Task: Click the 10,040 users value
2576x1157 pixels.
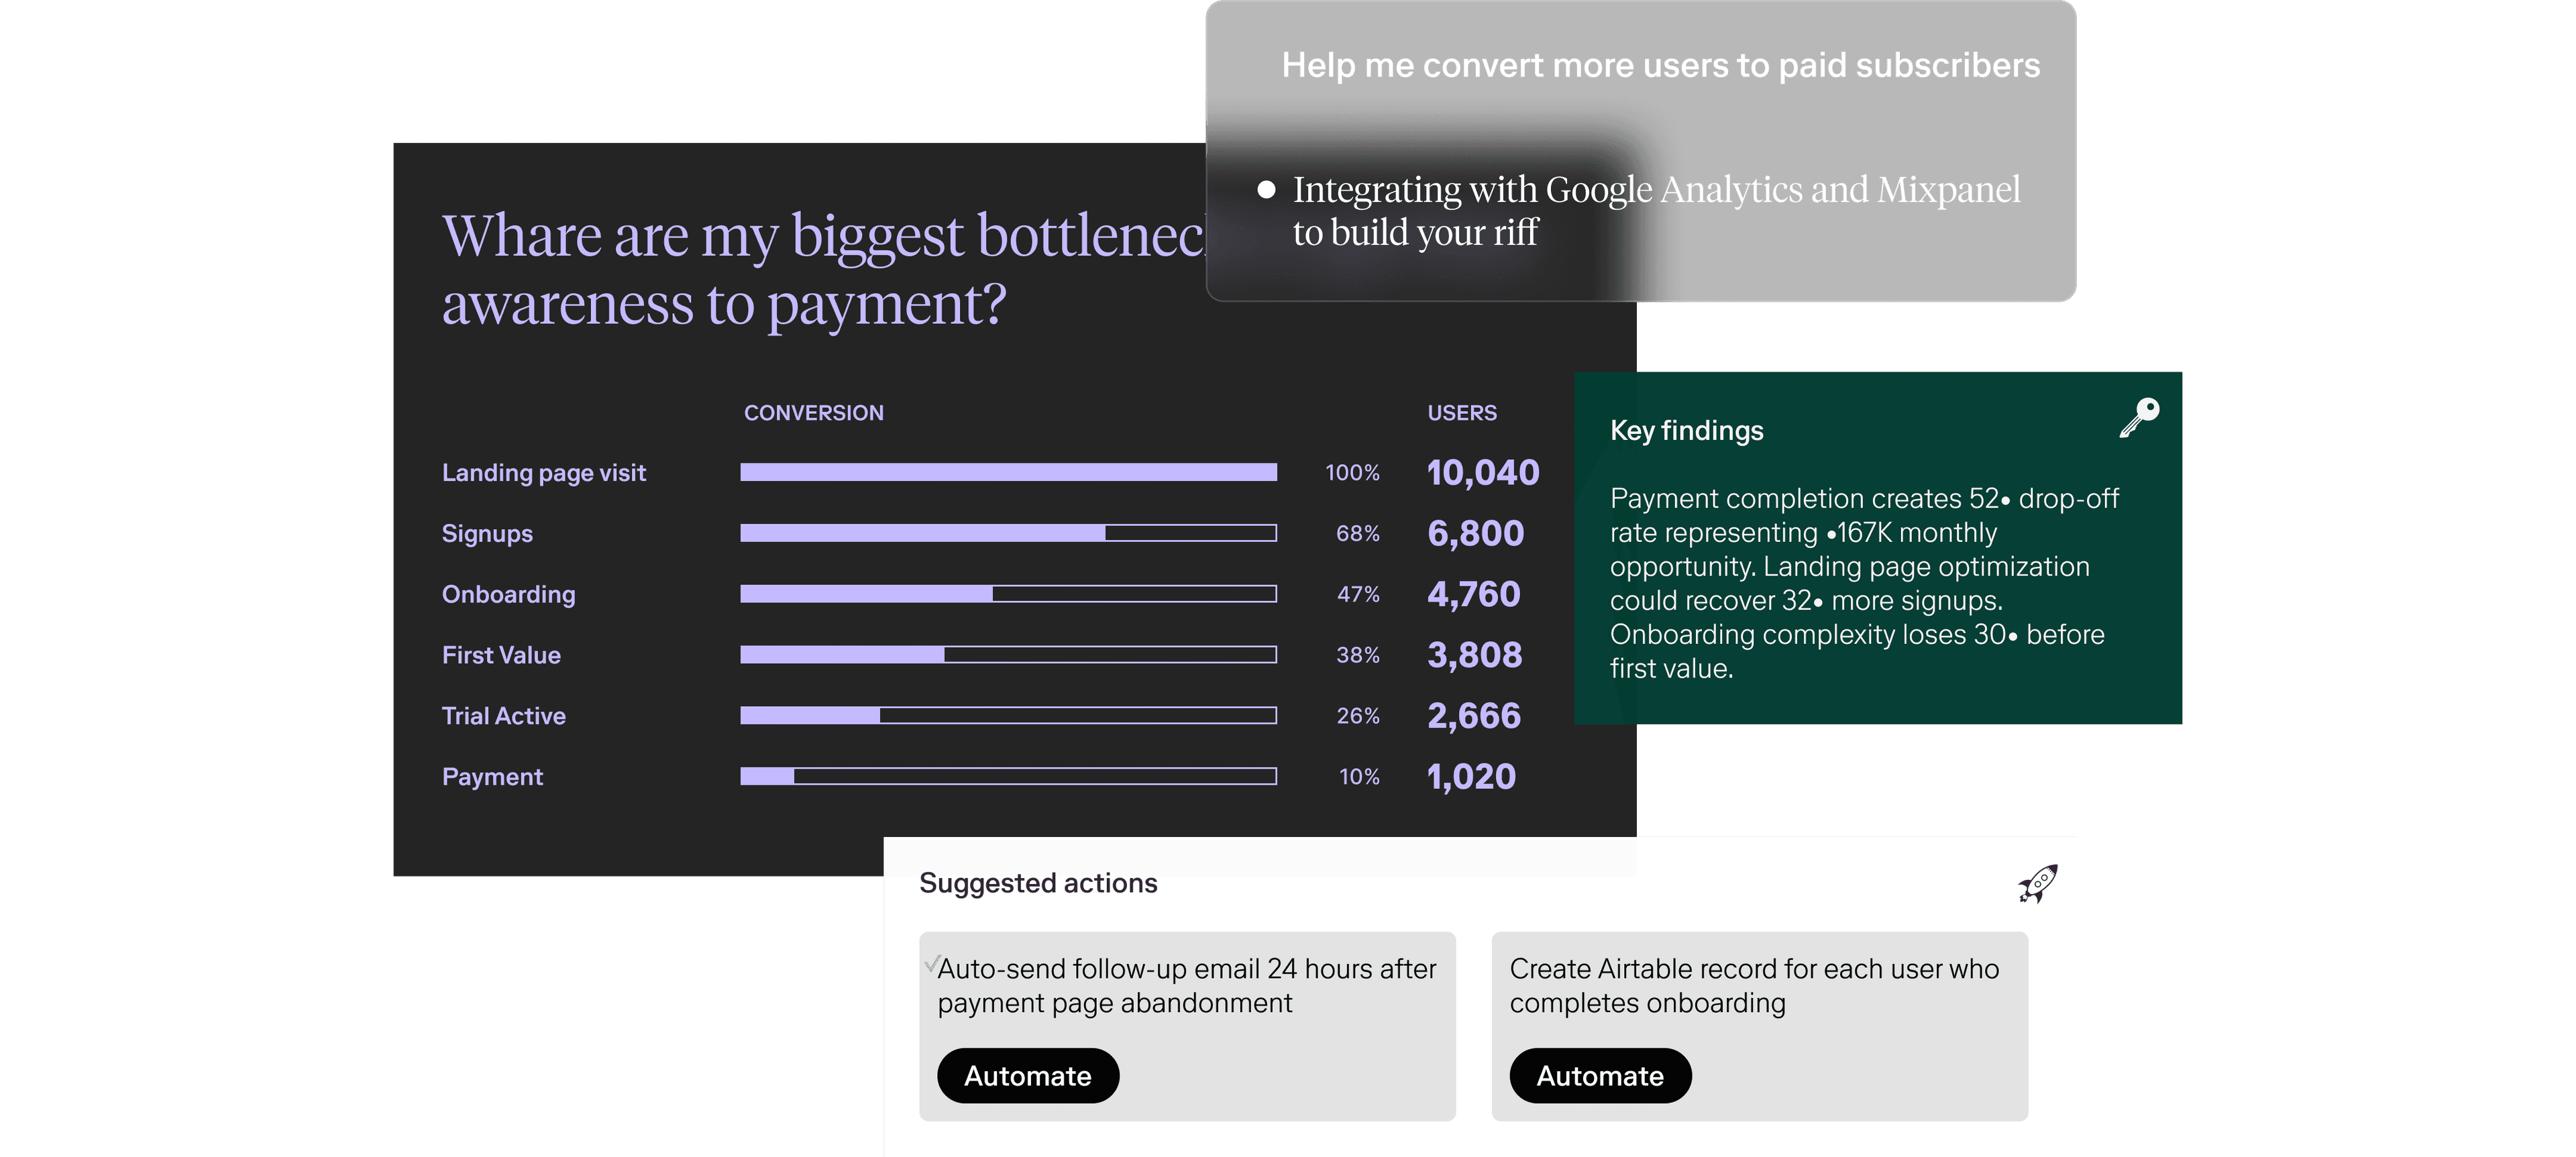Action: point(1482,473)
